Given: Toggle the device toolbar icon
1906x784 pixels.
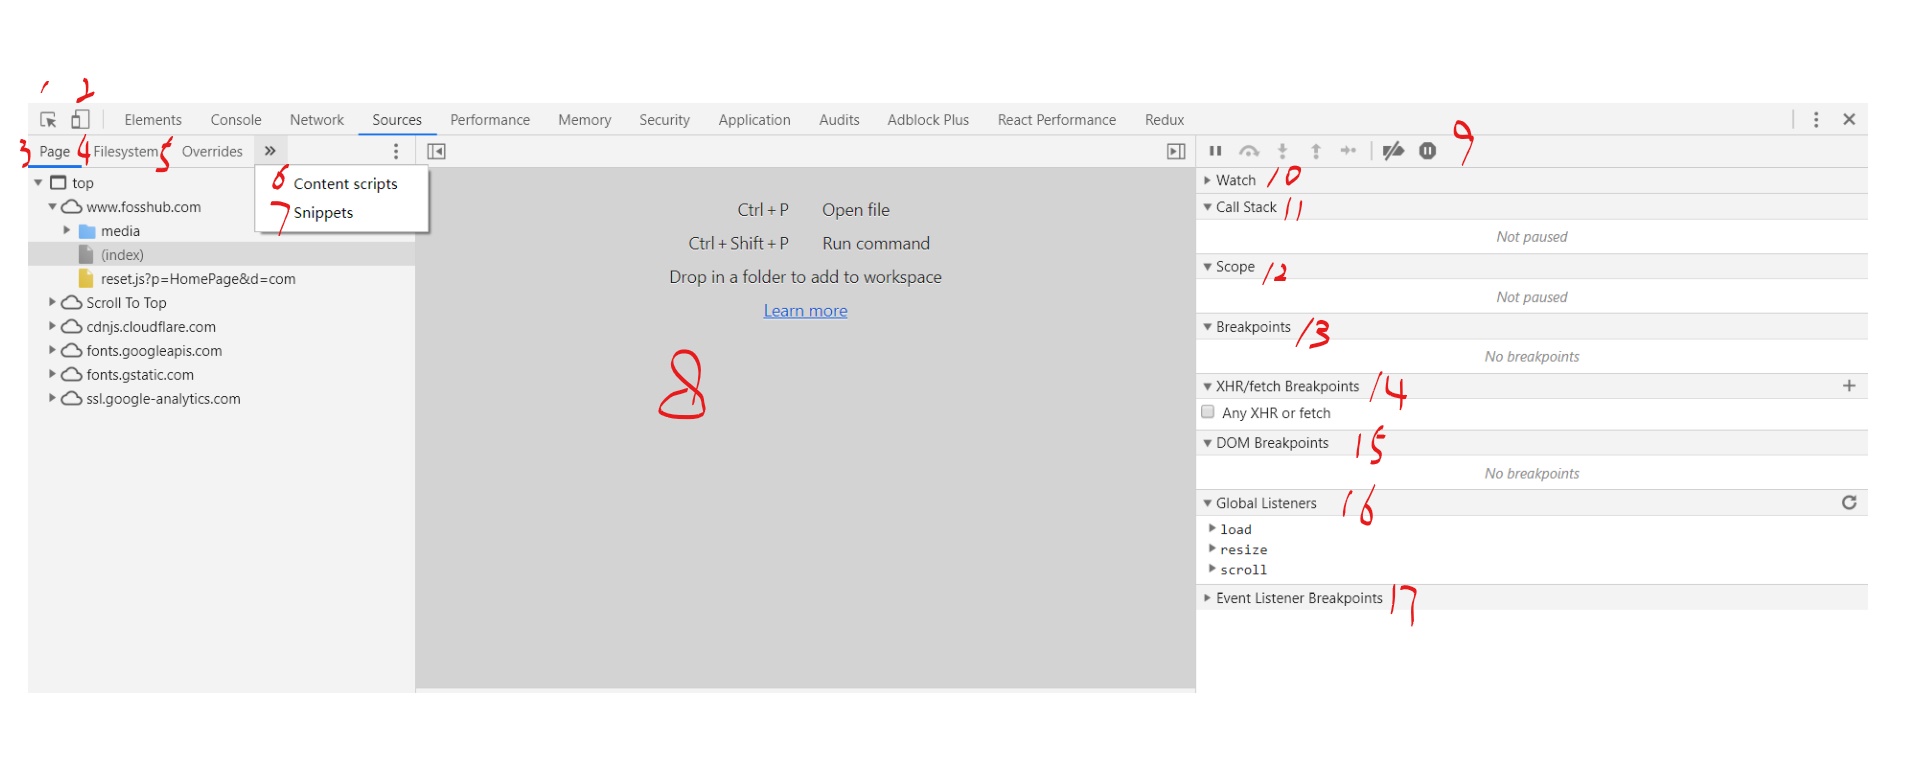Looking at the screenshot, I should [80, 120].
